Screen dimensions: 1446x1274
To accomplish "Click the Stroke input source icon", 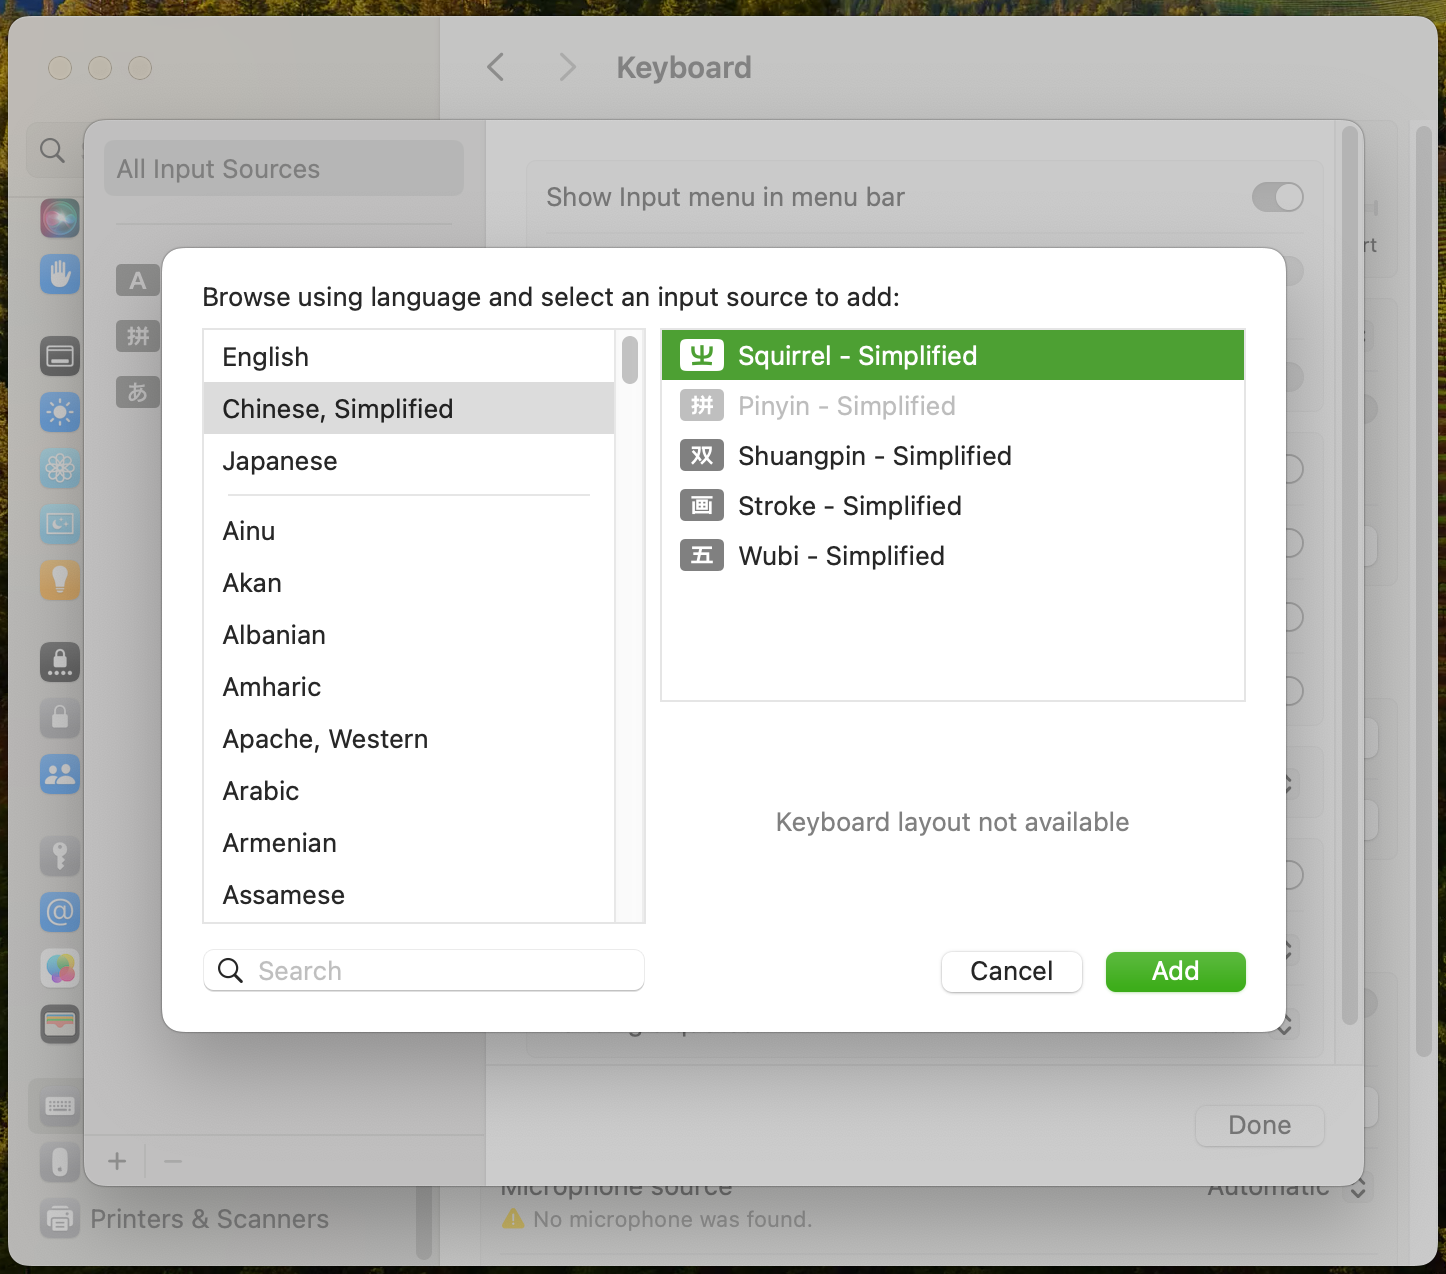I will 702,506.
